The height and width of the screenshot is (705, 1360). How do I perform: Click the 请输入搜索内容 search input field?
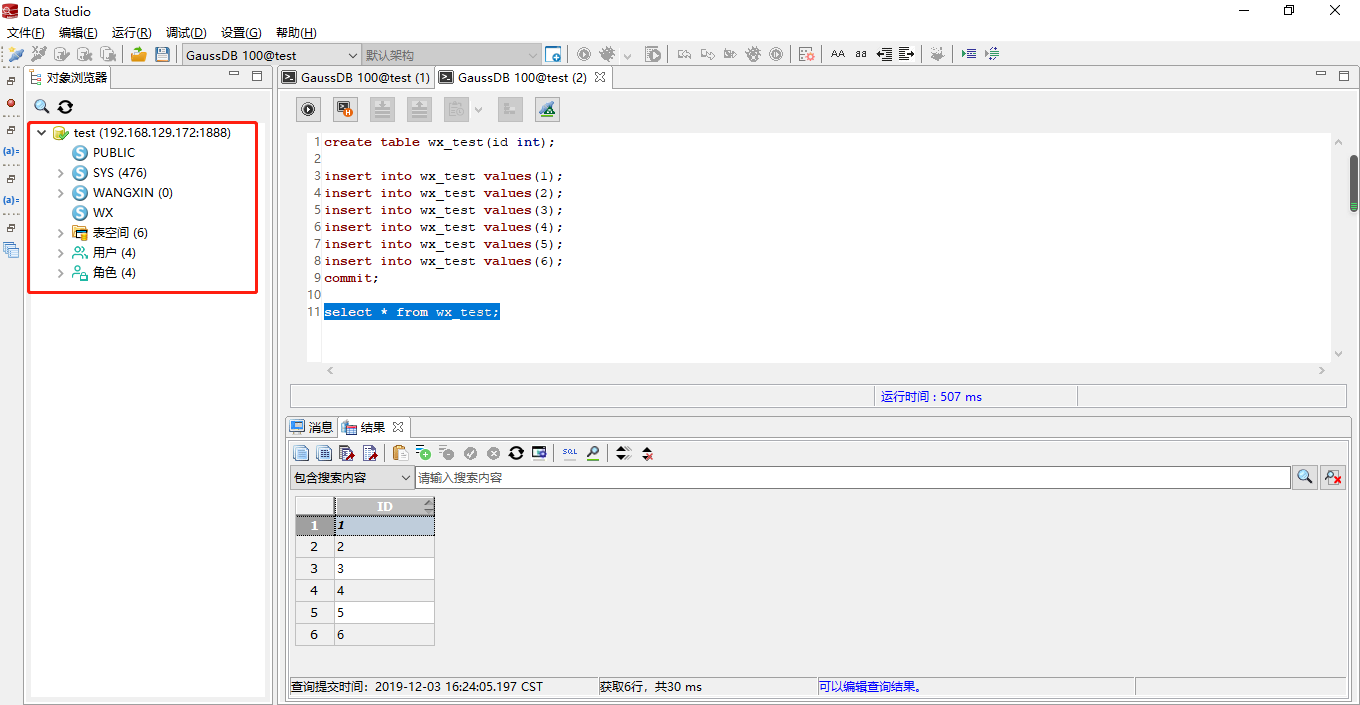point(850,478)
